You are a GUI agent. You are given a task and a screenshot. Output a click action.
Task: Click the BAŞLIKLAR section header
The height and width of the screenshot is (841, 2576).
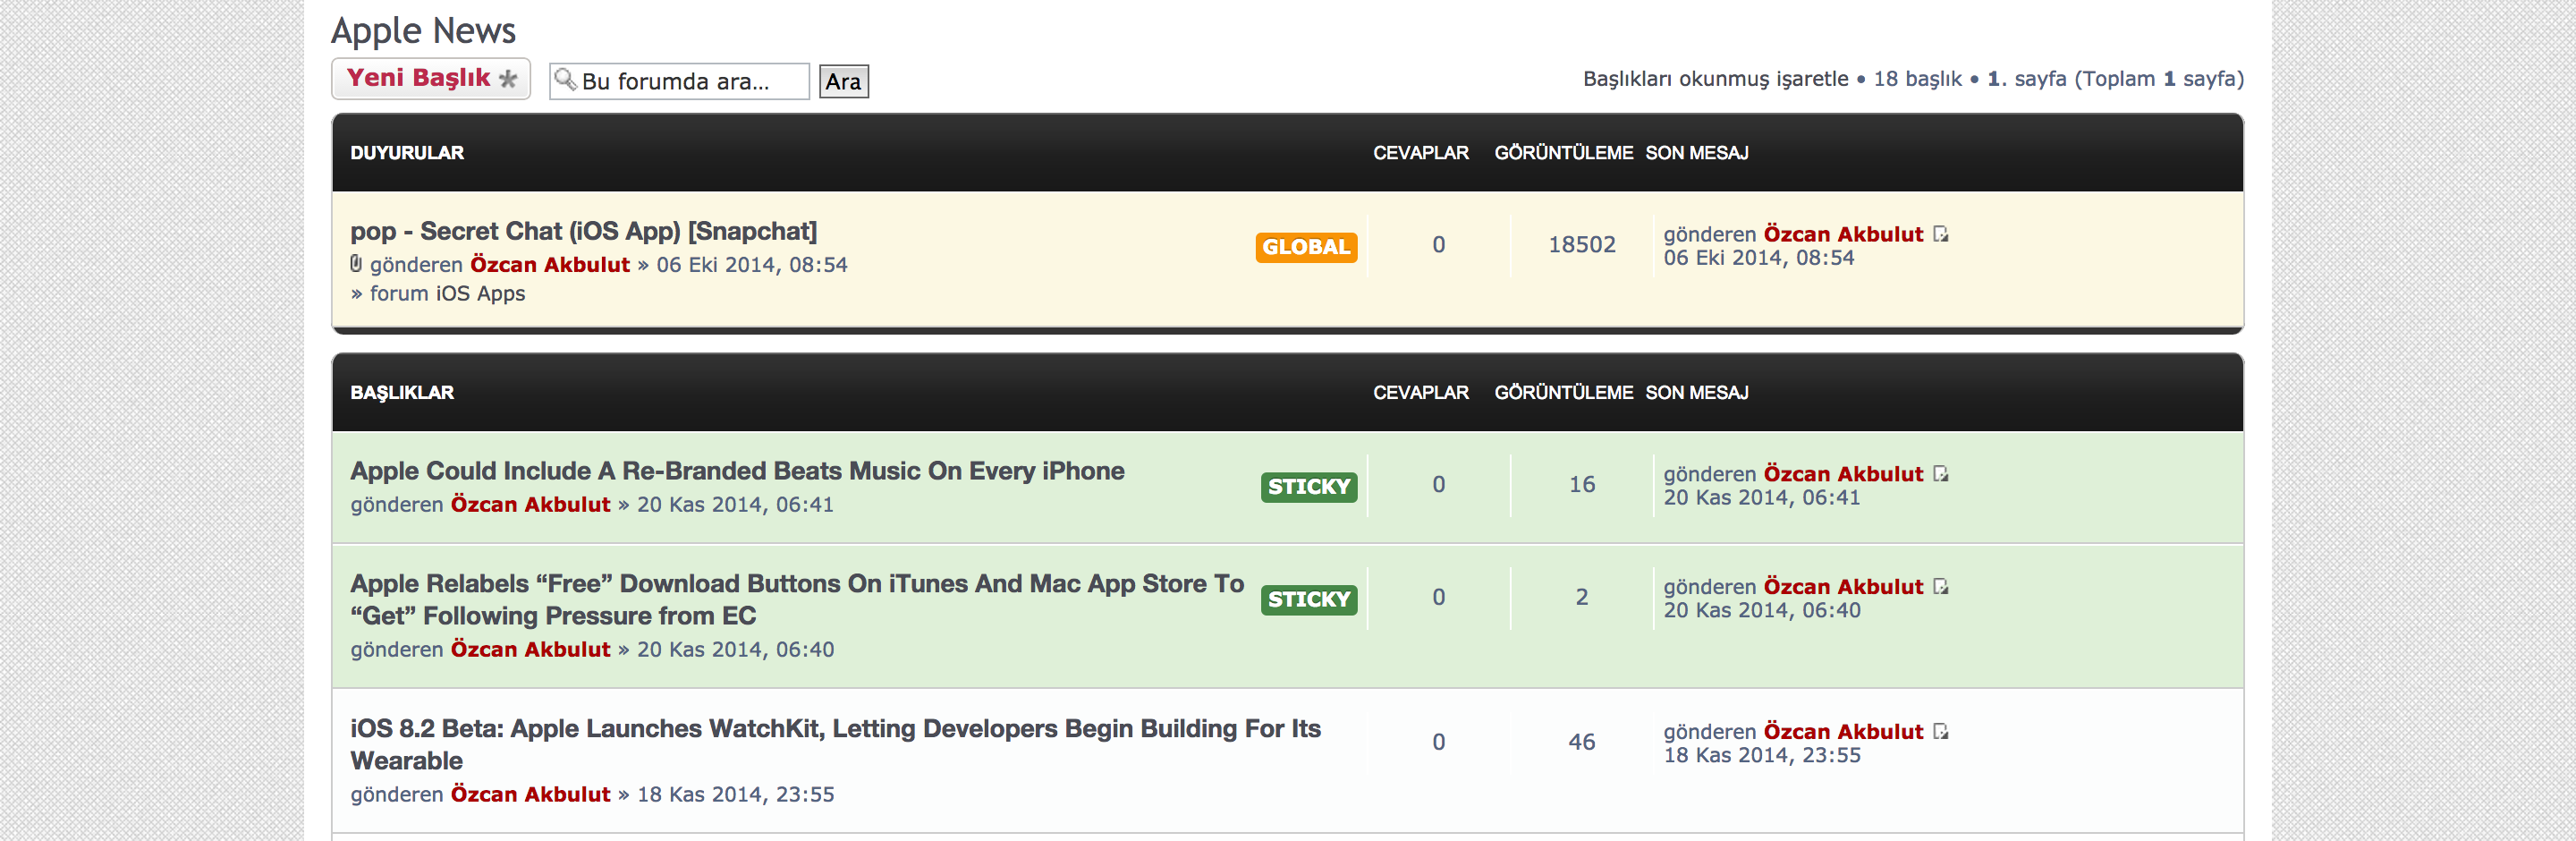[401, 393]
